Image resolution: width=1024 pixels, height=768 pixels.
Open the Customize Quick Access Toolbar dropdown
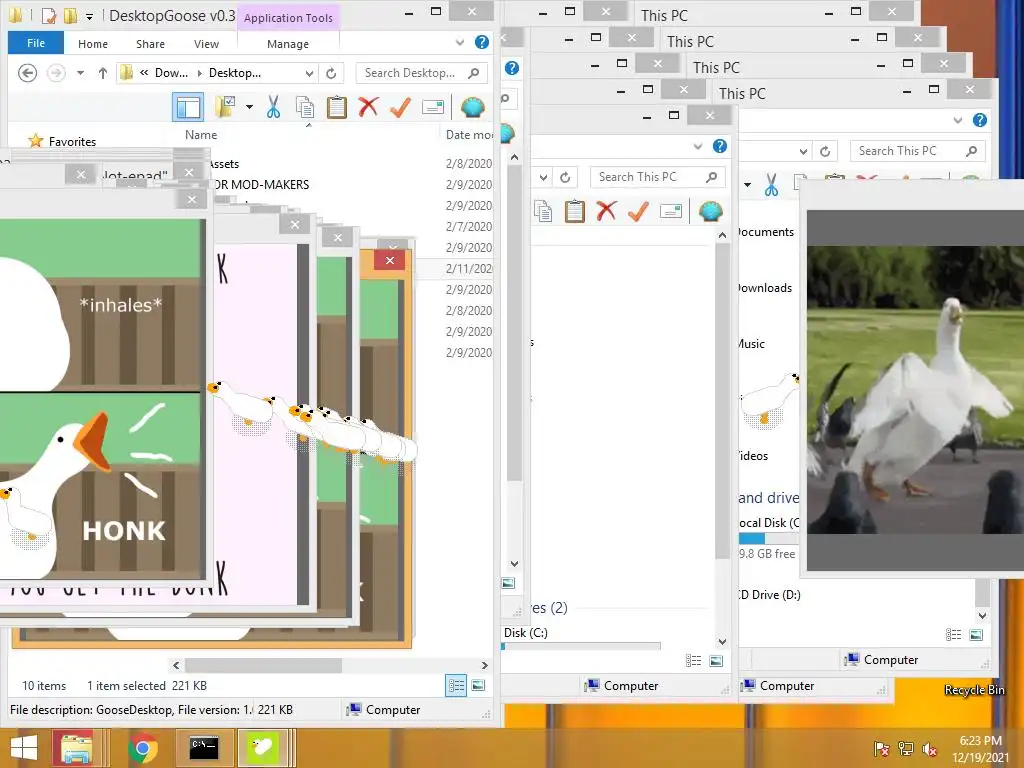coord(89,16)
